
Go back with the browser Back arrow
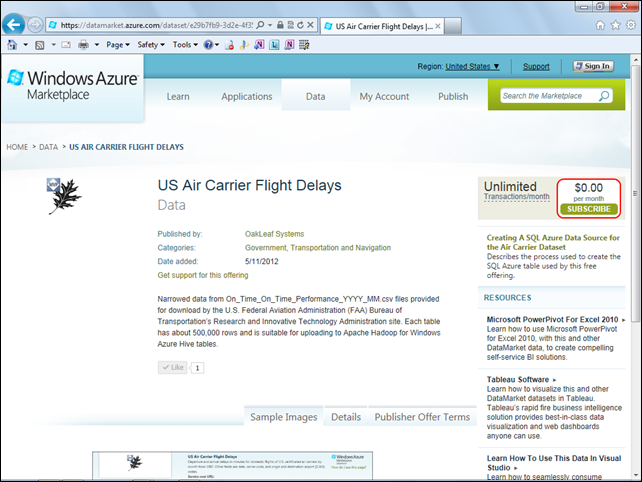tap(14, 25)
